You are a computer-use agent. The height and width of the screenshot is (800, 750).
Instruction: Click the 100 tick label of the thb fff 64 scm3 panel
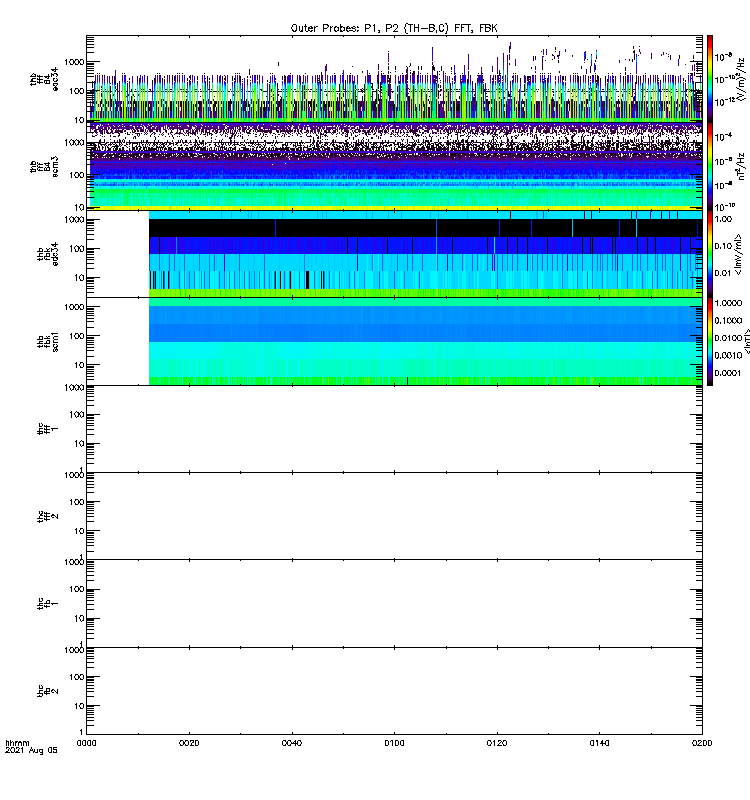click(77, 175)
